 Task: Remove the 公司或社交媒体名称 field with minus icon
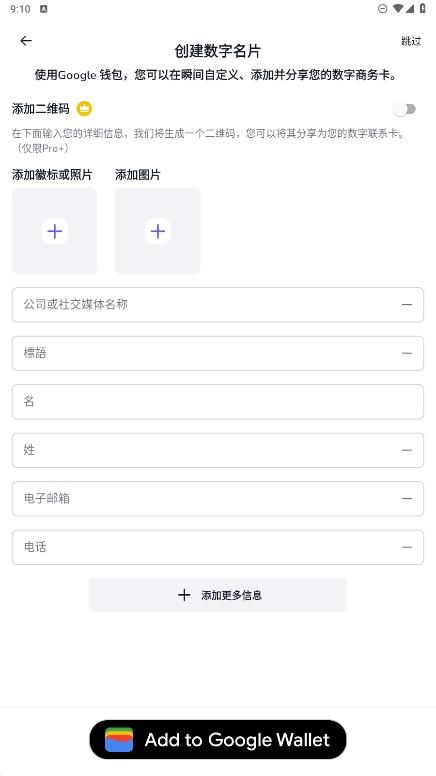(407, 304)
